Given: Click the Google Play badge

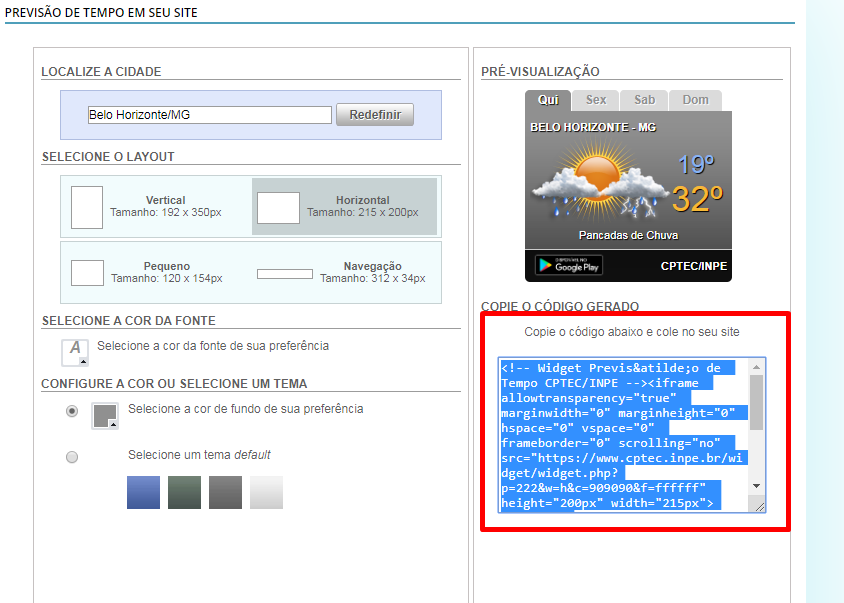Looking at the screenshot, I should (568, 265).
